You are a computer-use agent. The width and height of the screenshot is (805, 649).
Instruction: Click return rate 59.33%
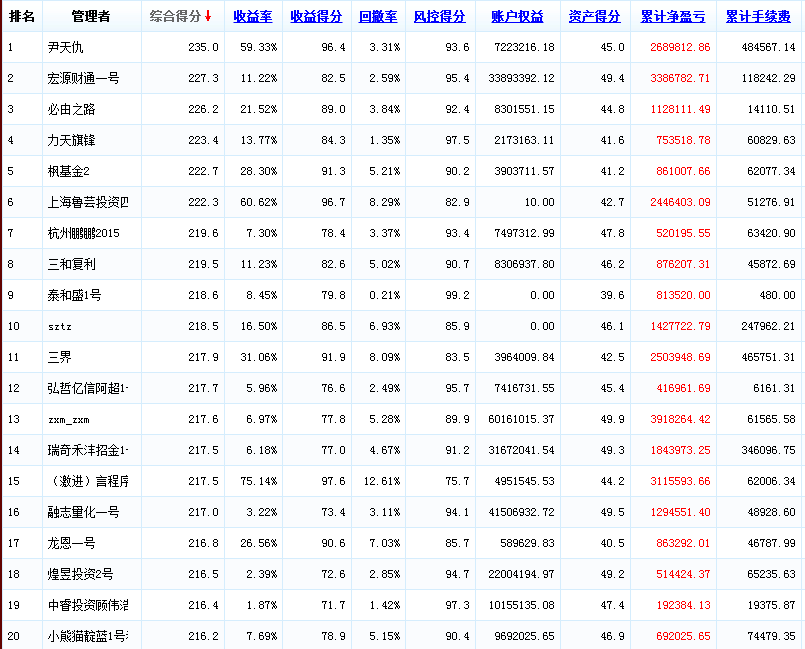259,47
